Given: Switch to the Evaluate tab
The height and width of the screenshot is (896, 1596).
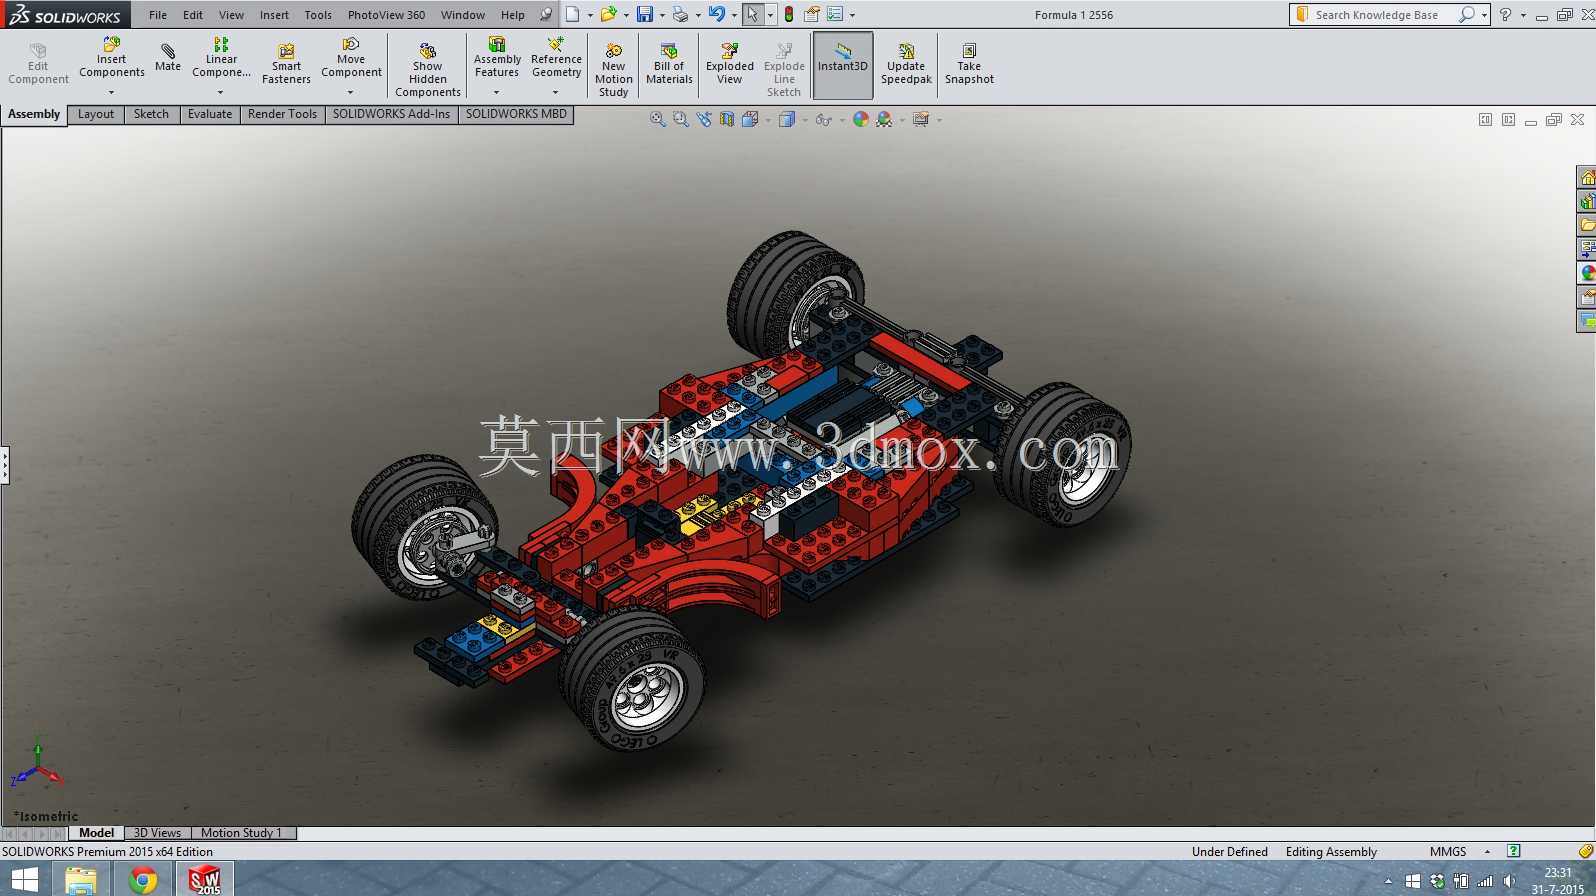Looking at the screenshot, I should coord(210,114).
